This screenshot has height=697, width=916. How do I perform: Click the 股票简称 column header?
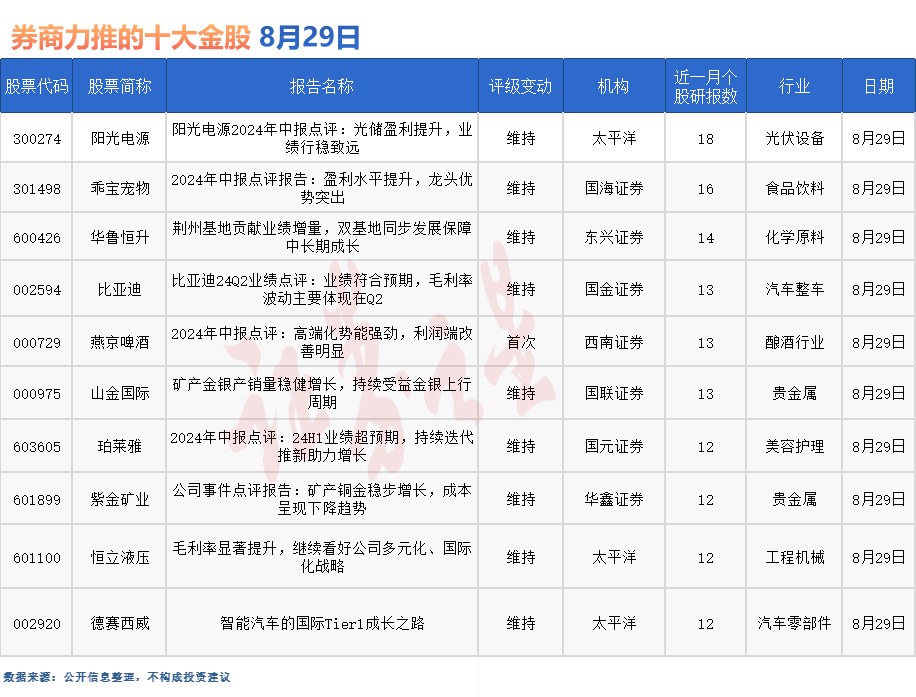click(x=119, y=86)
